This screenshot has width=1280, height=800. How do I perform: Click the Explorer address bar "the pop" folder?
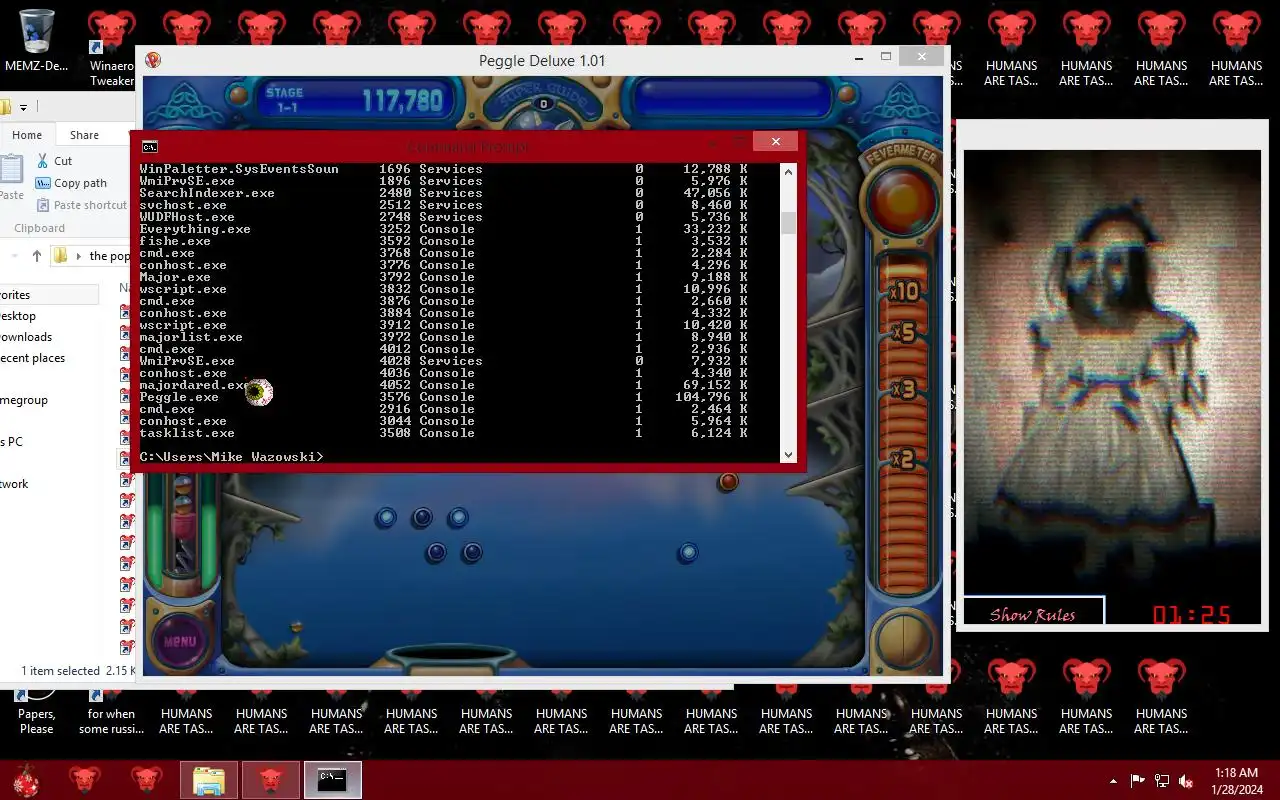coord(109,256)
